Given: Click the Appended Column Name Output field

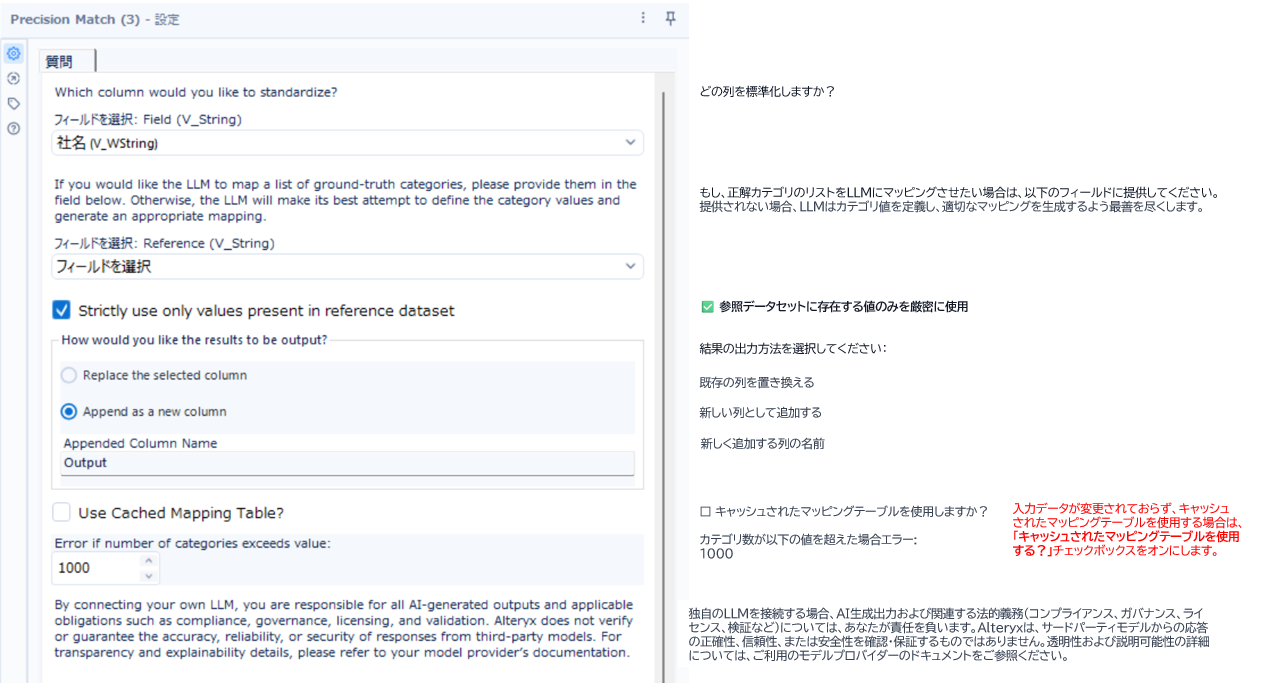Looking at the screenshot, I should [348, 464].
